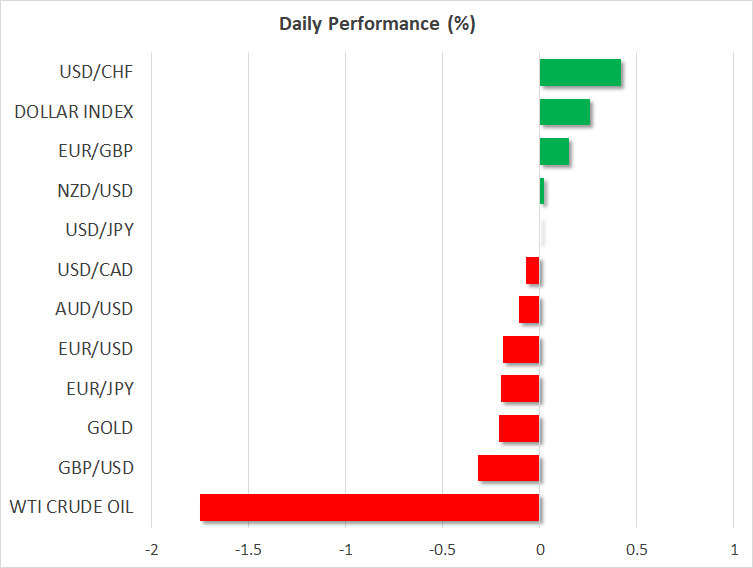Select the red GBP/USD bar
This screenshot has height=568, width=753.
pyautogui.click(x=509, y=468)
